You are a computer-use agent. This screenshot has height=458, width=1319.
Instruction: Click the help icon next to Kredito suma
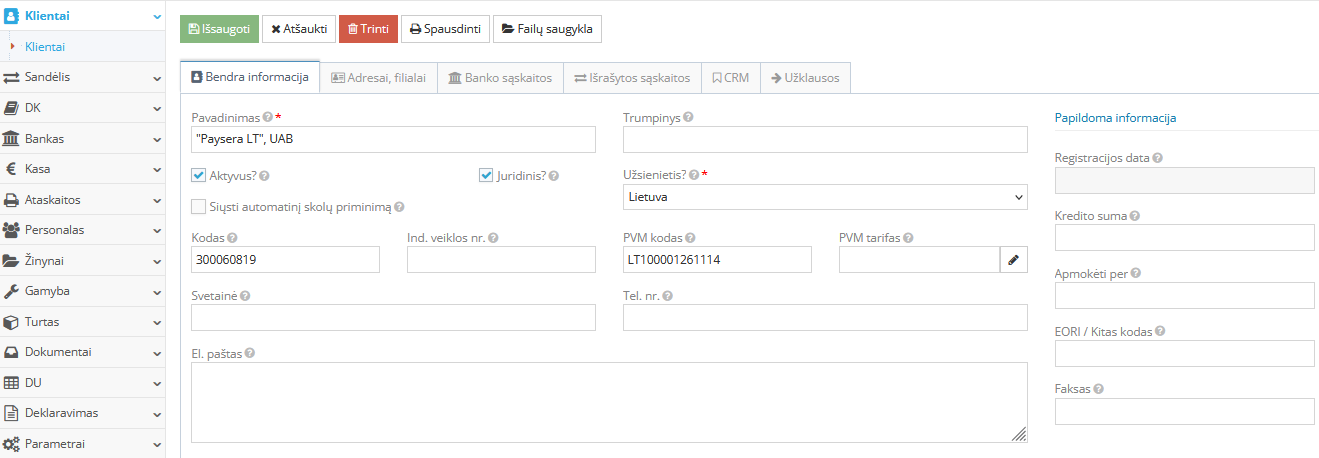click(x=1135, y=216)
